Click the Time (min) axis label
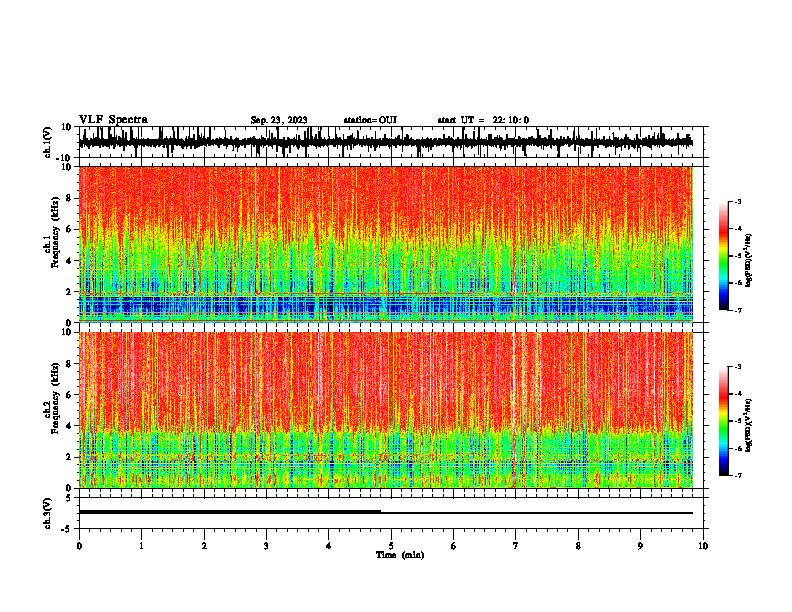Viewport: 792px width, 612px height. [x=400, y=555]
